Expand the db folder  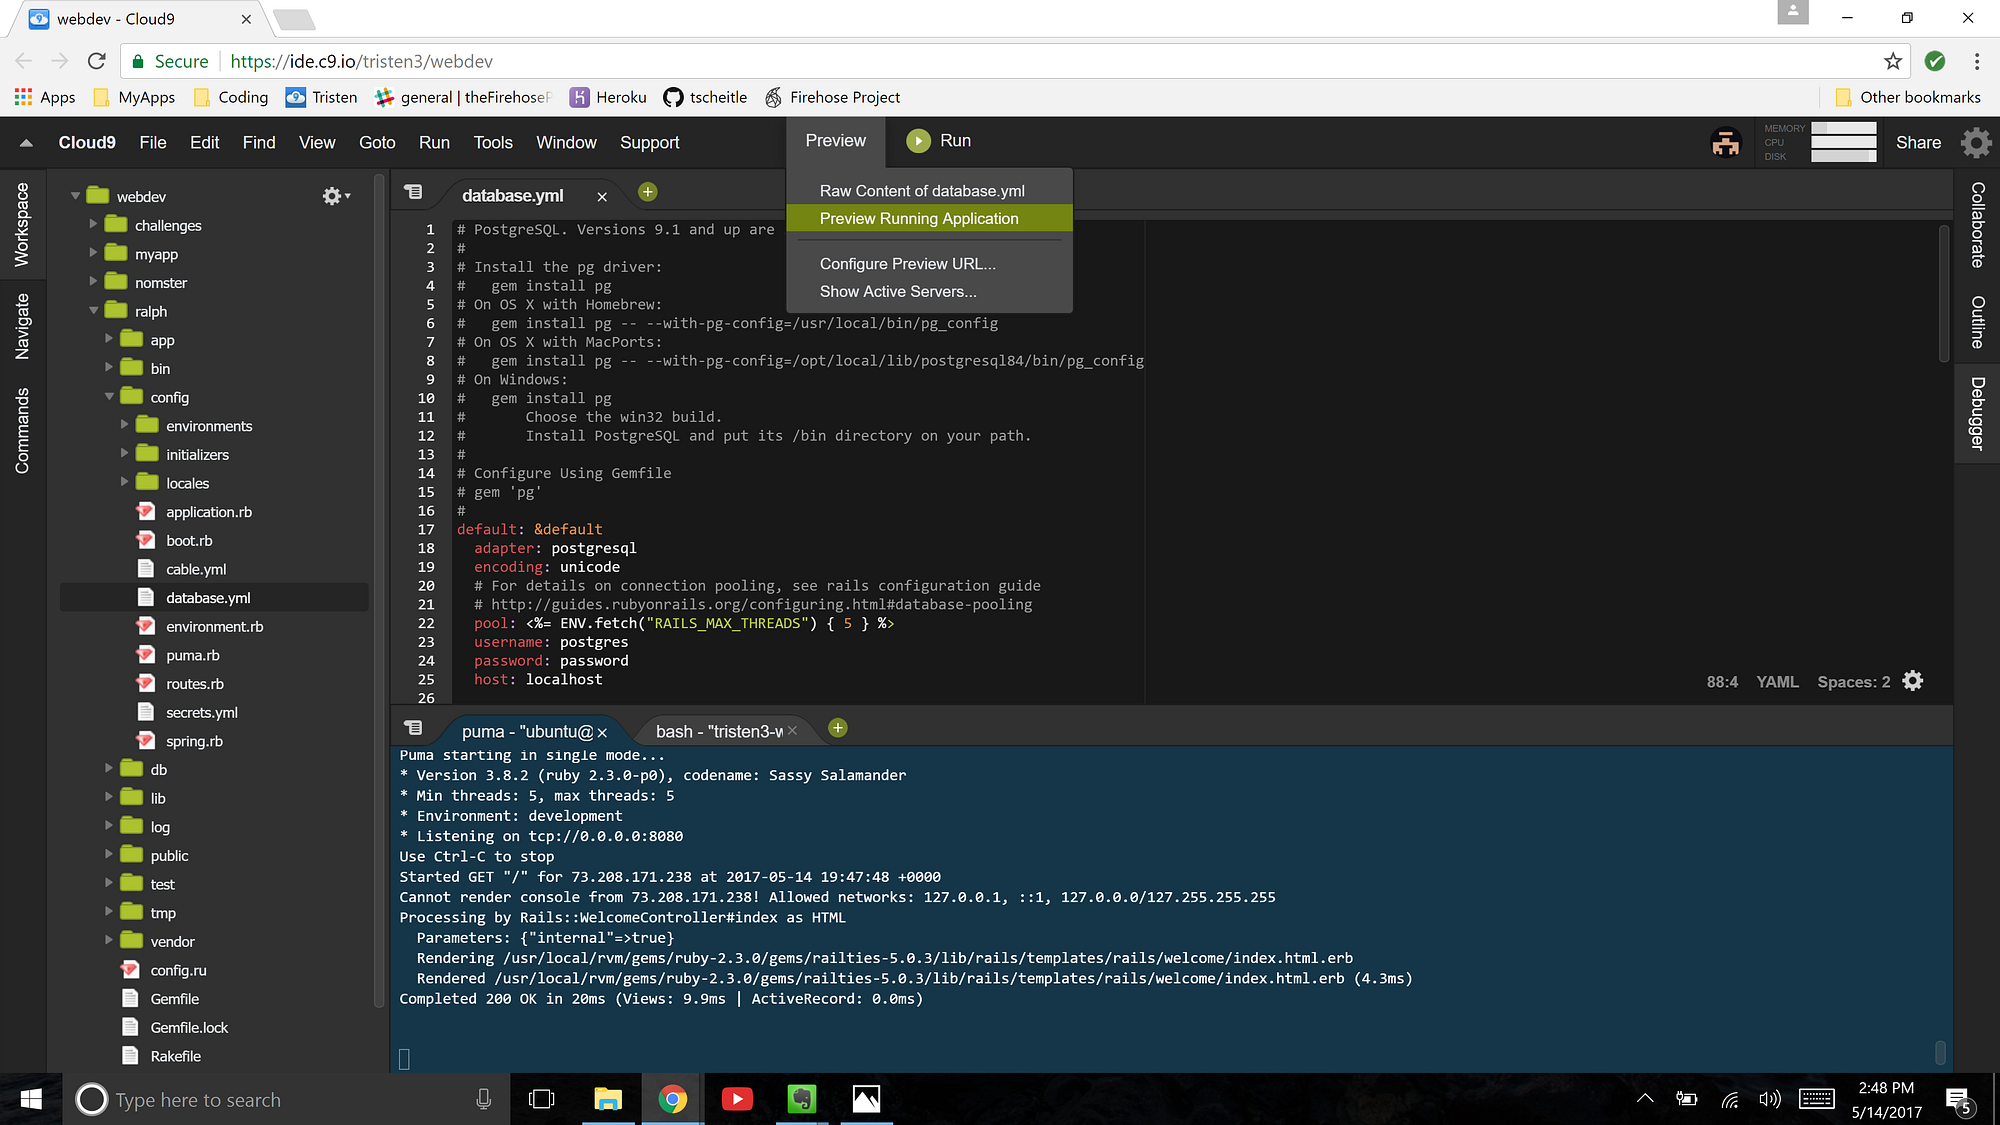pyautogui.click(x=109, y=769)
